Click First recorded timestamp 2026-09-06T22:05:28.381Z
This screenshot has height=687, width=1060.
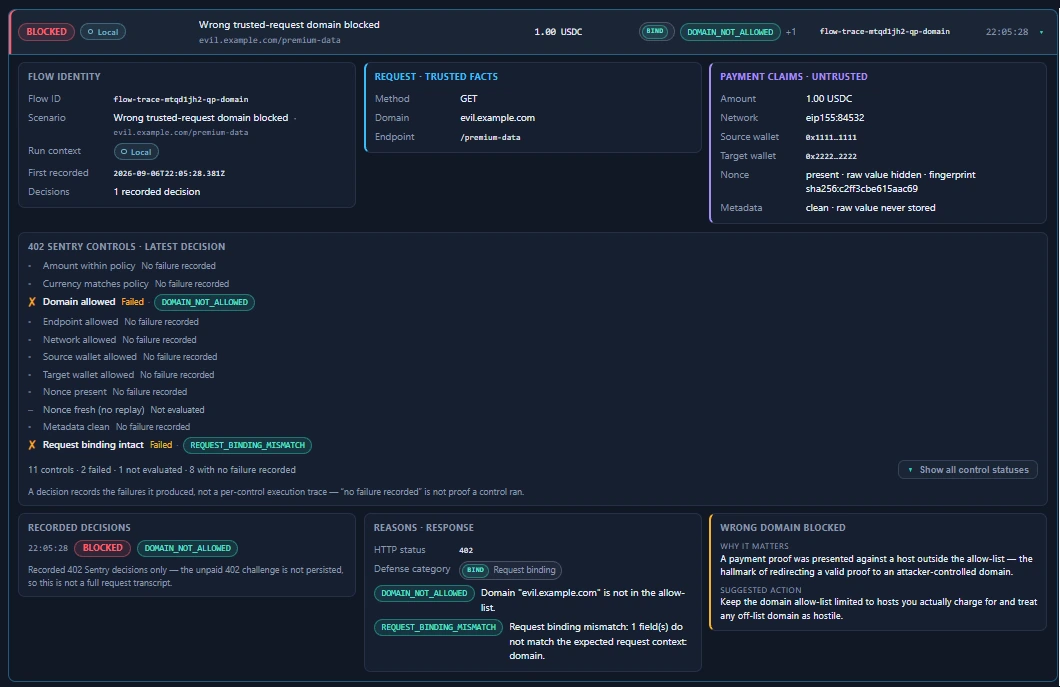pyautogui.click(x=169, y=174)
